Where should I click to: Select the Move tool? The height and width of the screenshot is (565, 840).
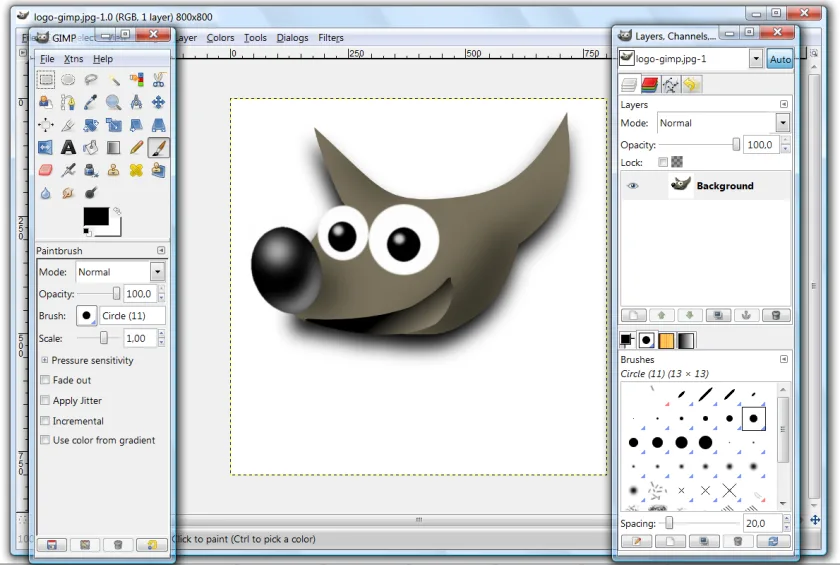point(159,102)
